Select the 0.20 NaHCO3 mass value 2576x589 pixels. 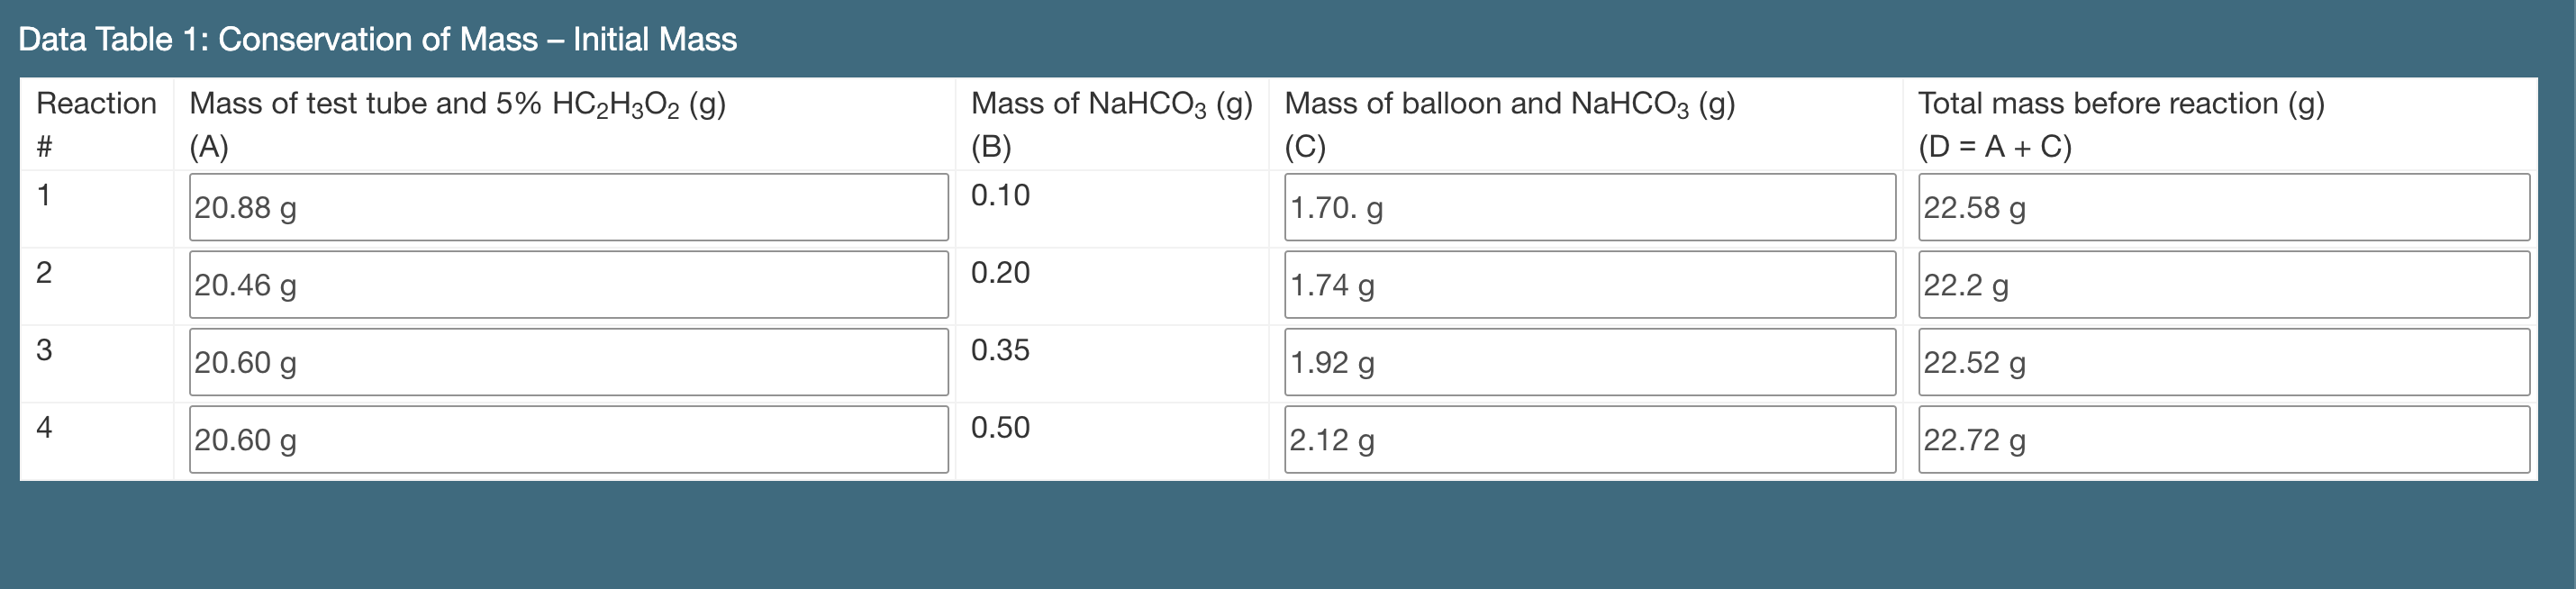pos(1000,272)
